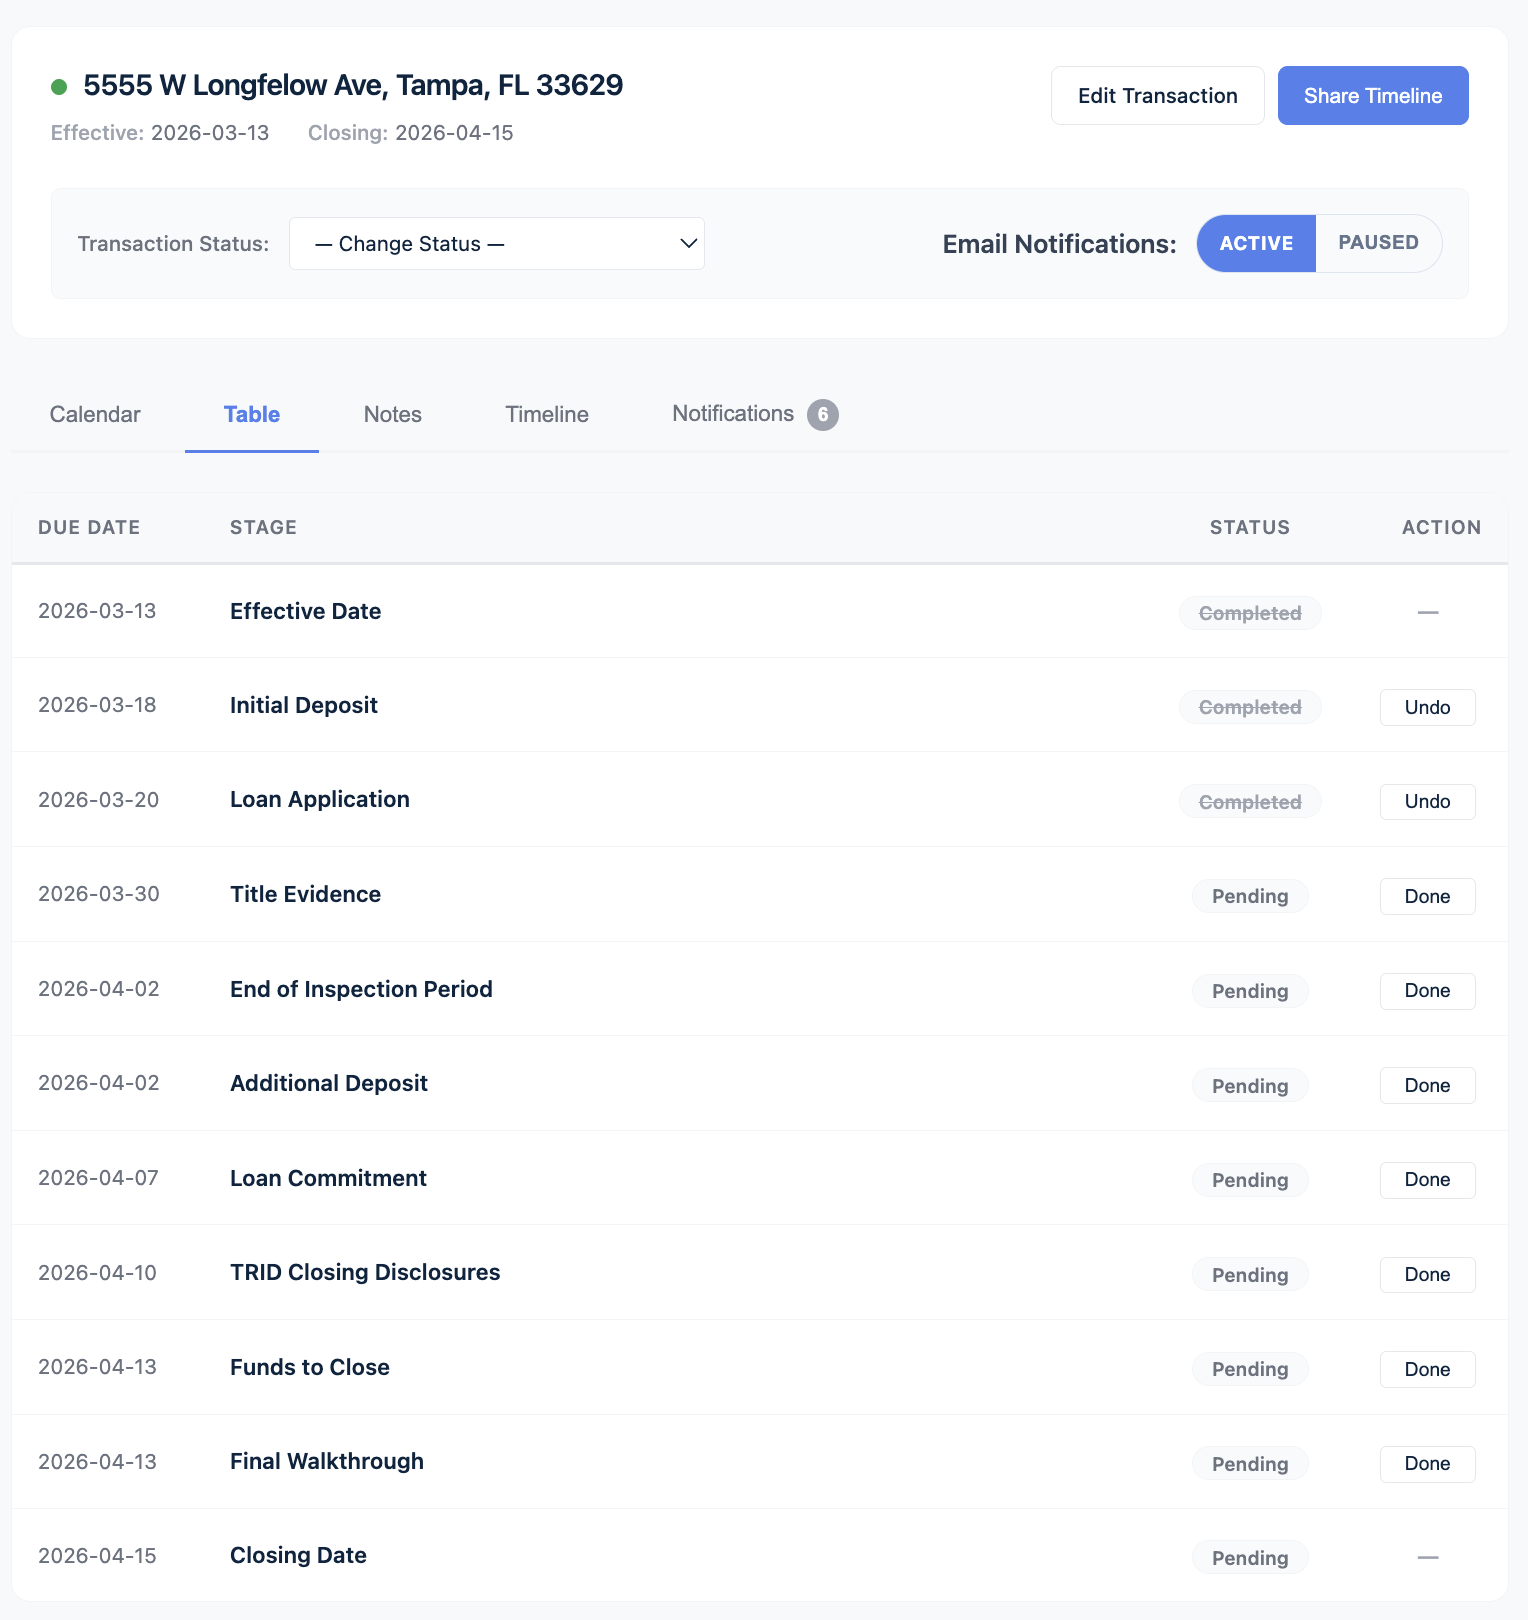
Task: Click the Closing Date stage row
Action: coord(298,1555)
